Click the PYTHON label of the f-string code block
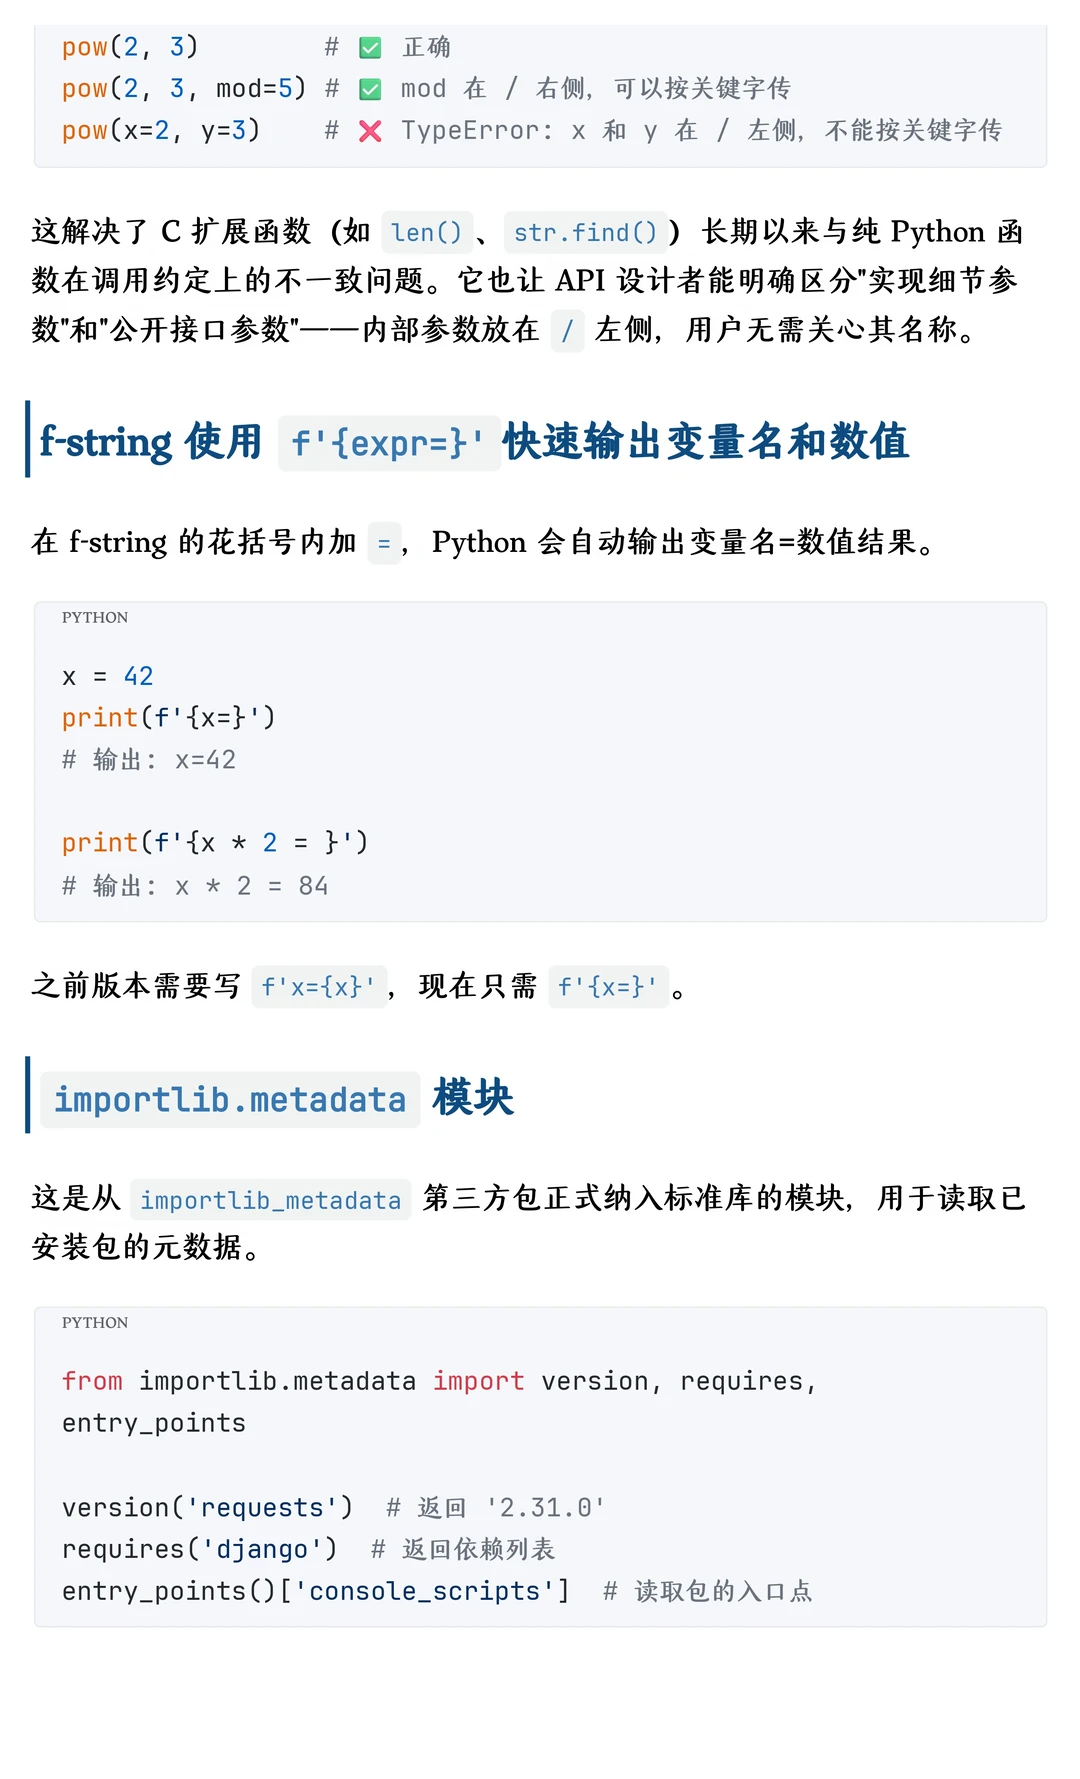 [x=95, y=618]
